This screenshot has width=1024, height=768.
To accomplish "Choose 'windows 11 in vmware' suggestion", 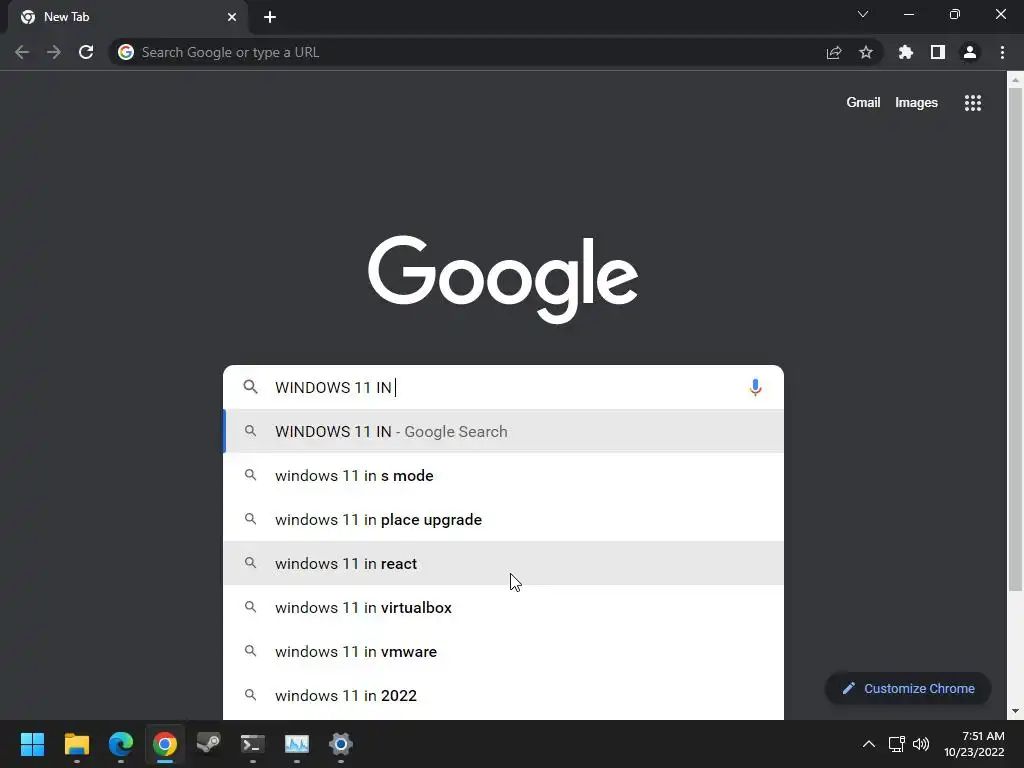I will point(504,651).
